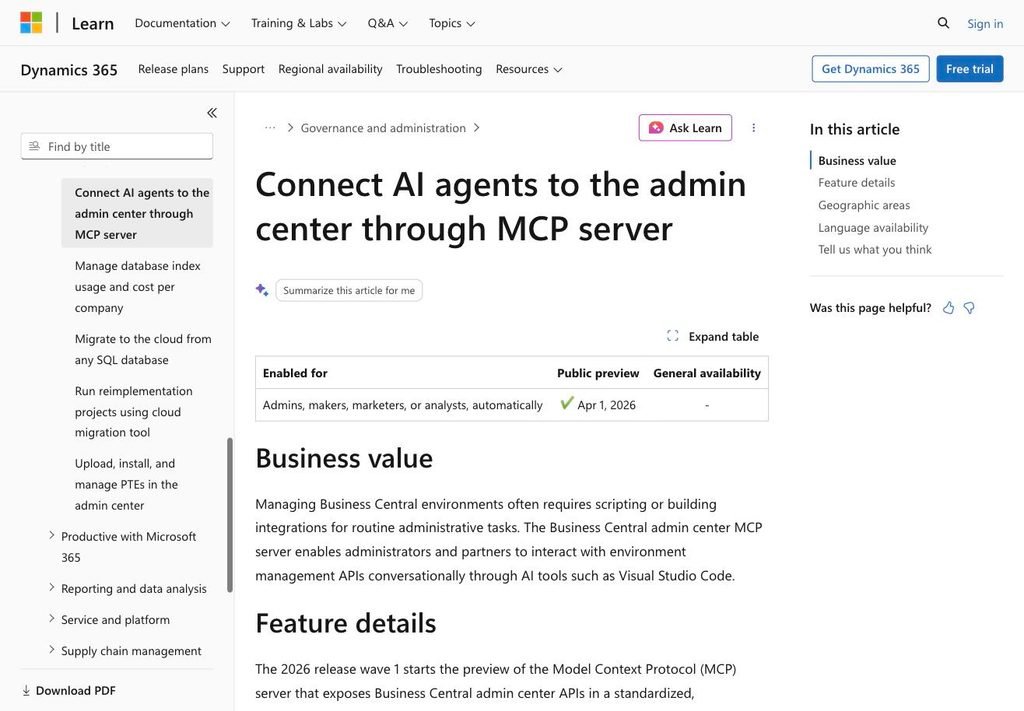The width and height of the screenshot is (1024, 711).
Task: Start a Free trial
Action: 969,69
